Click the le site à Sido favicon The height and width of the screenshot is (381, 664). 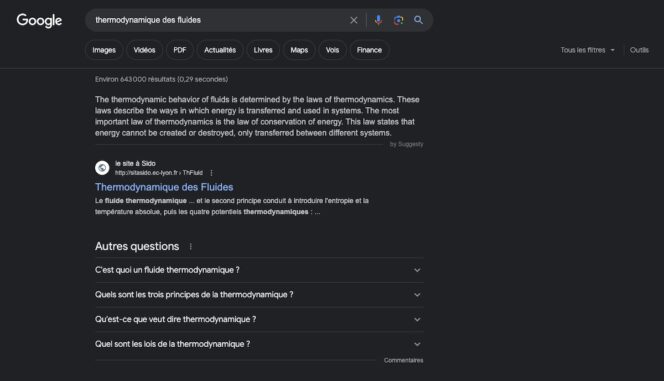102,168
